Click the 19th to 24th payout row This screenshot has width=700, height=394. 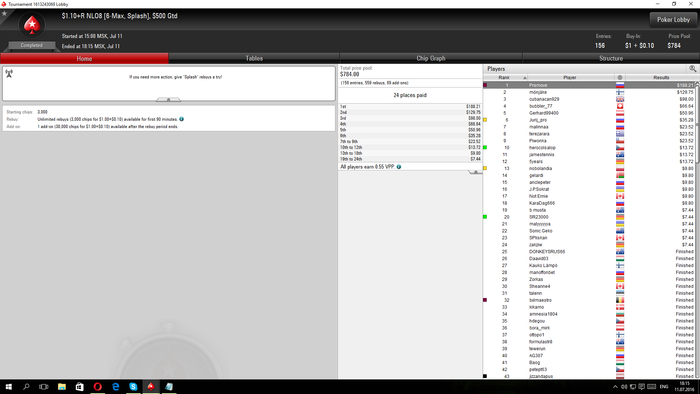click(x=410, y=159)
